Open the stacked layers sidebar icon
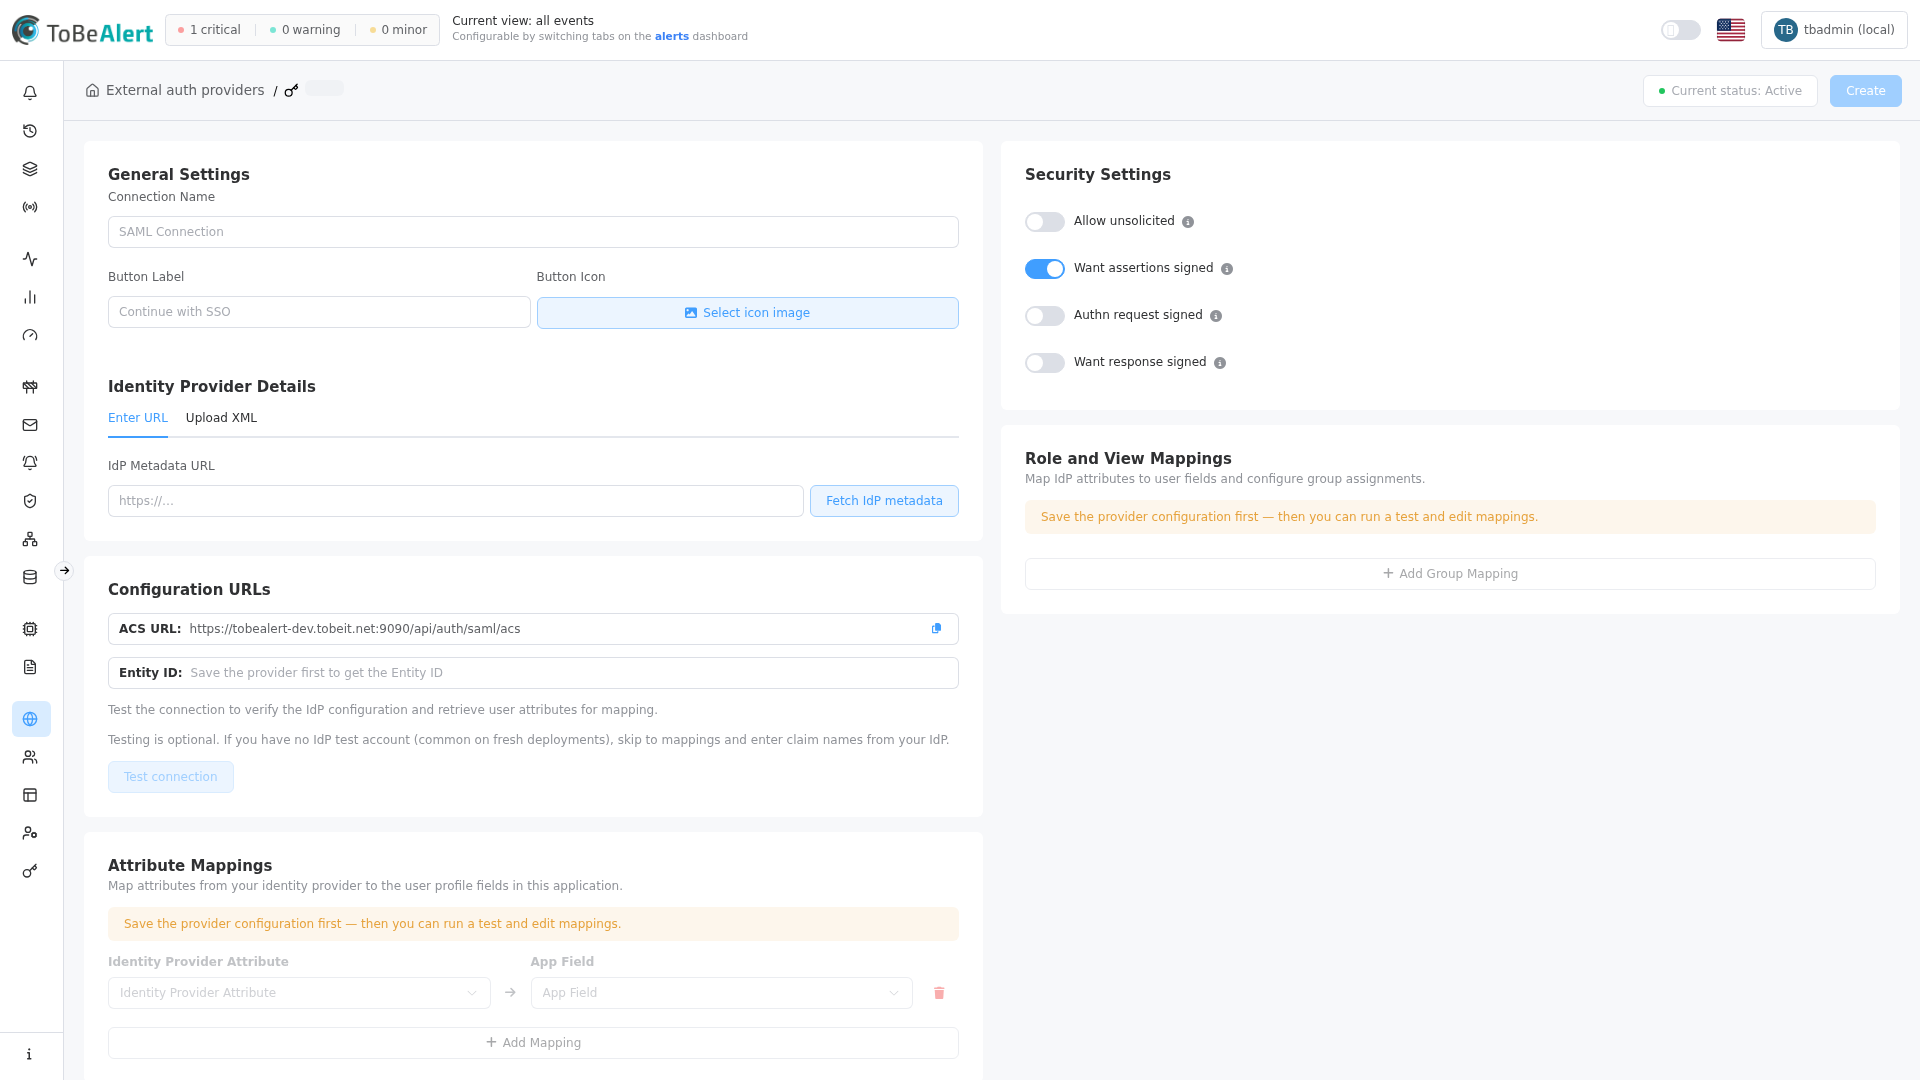 click(30, 169)
